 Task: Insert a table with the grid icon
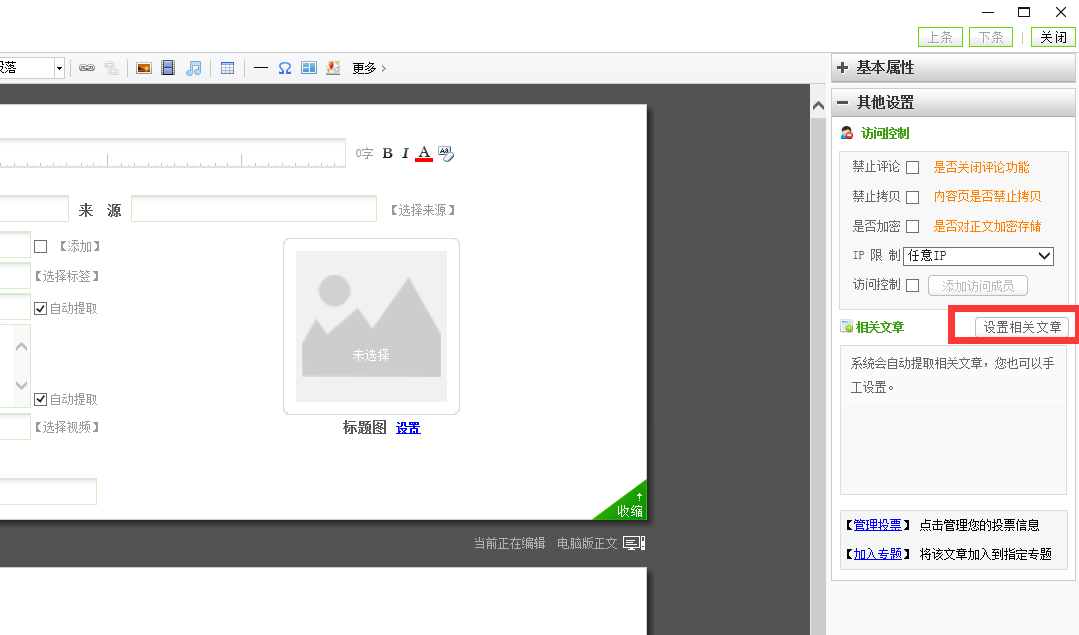point(227,68)
